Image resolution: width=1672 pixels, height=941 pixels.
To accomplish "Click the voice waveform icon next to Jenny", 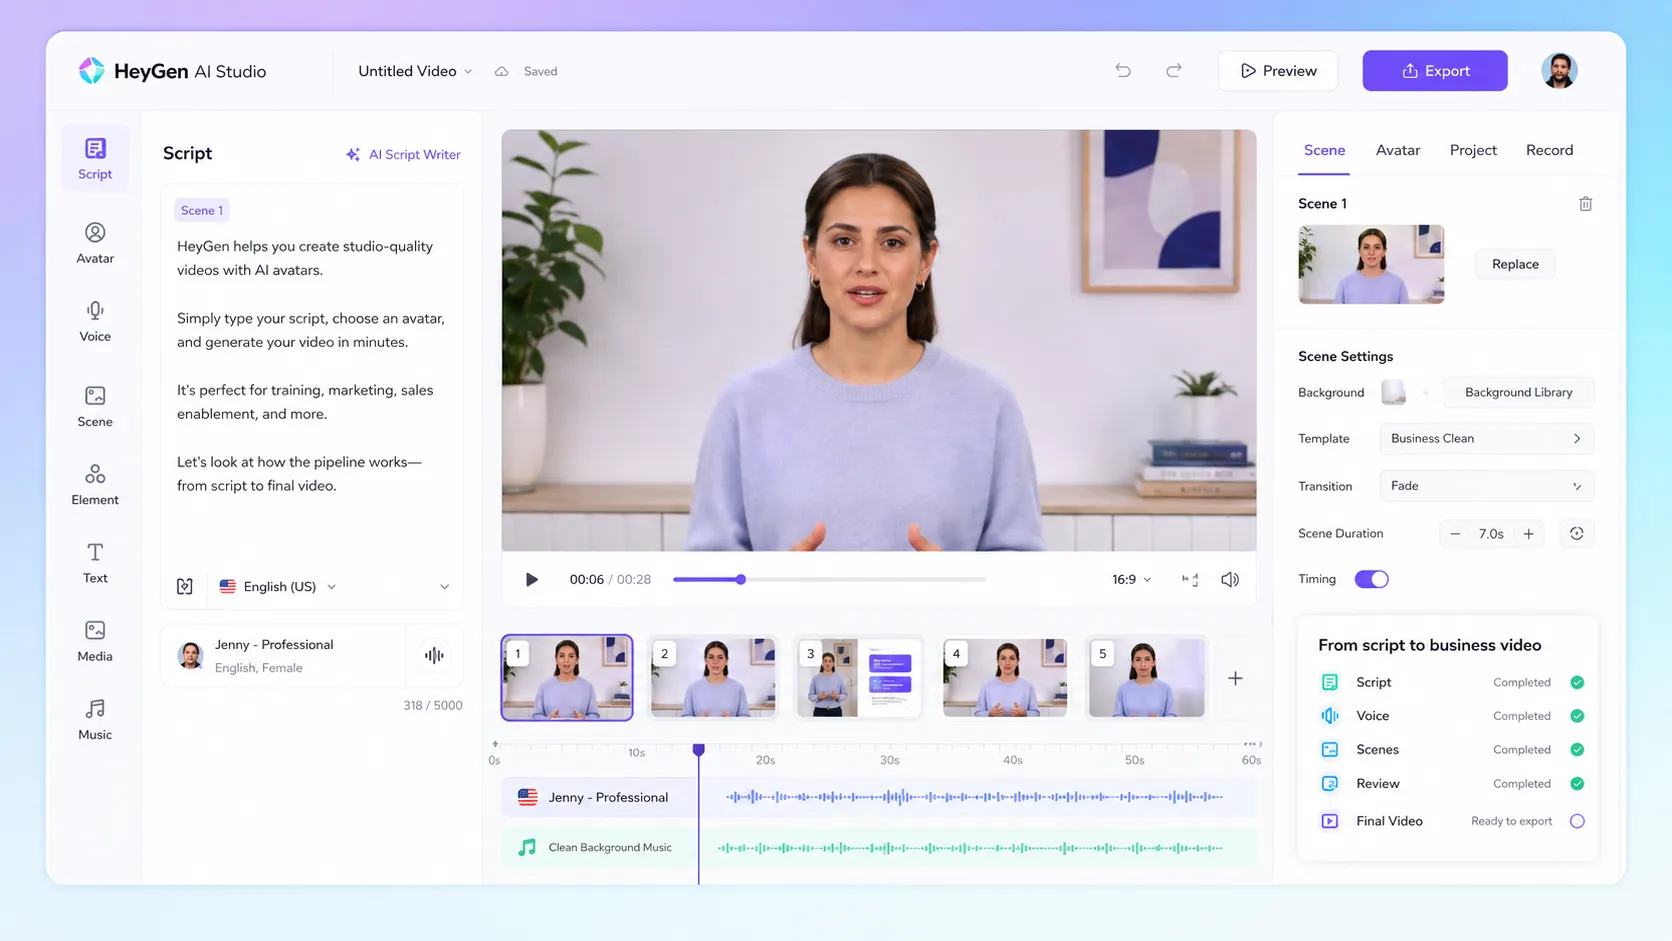I will point(434,655).
